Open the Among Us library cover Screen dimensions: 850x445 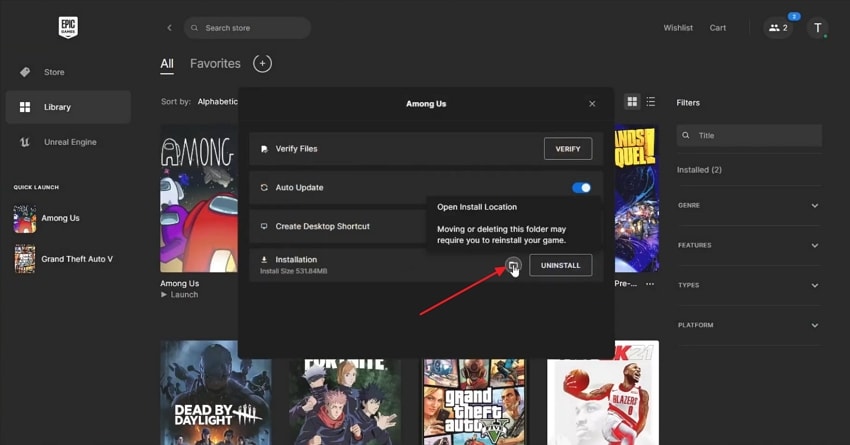[199, 198]
